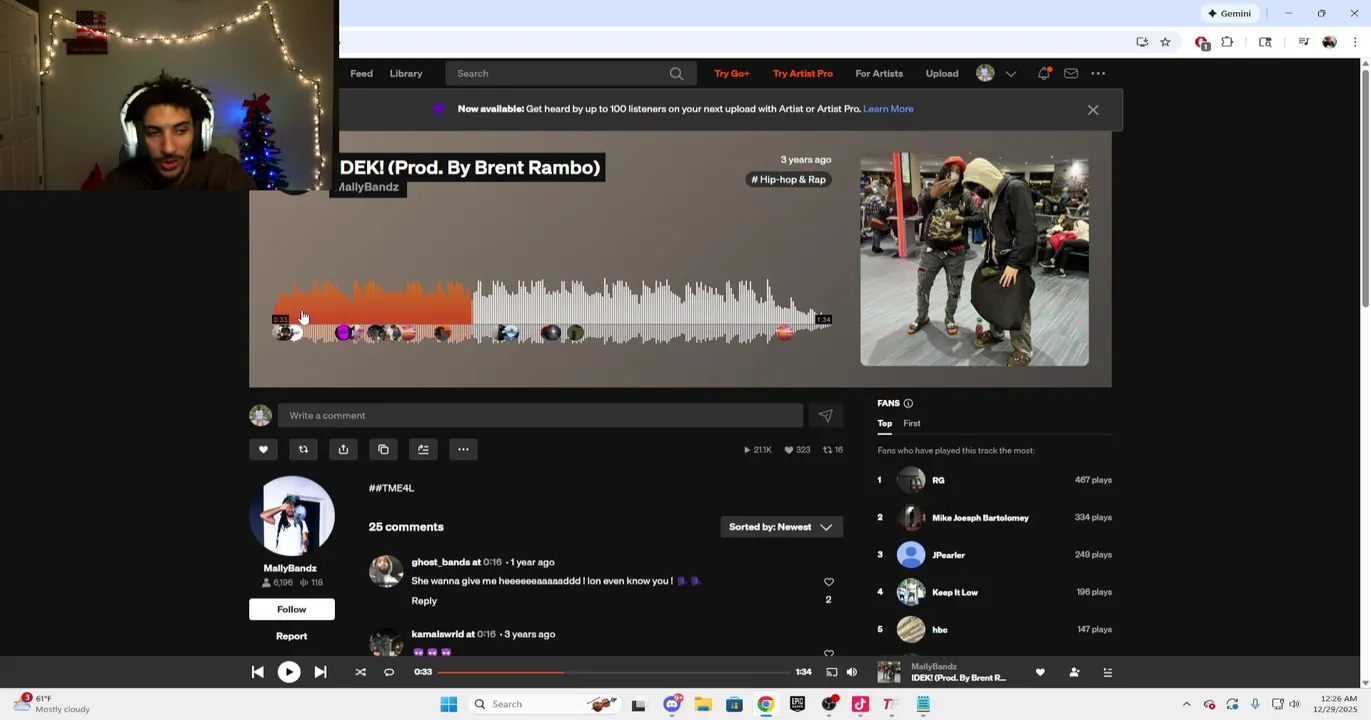Switch to the First fans tab
Viewport: 1371px width, 720px height.
click(912, 424)
